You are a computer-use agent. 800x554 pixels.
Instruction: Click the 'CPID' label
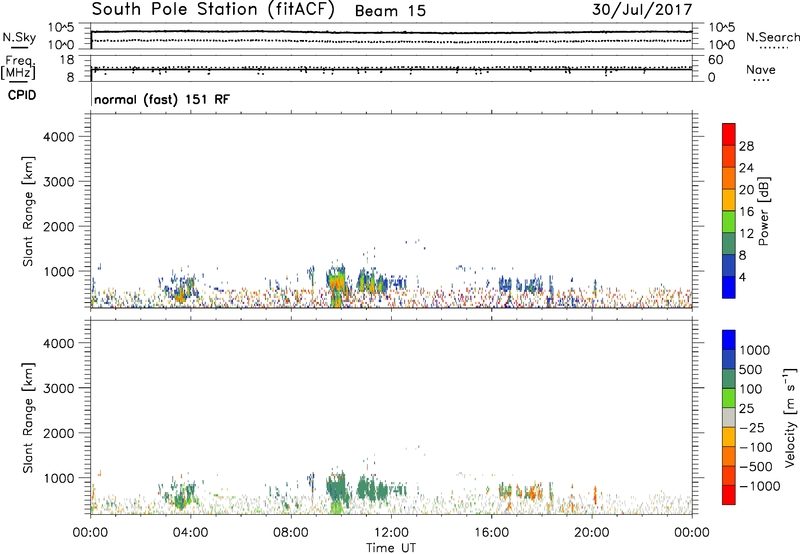pos(22,95)
